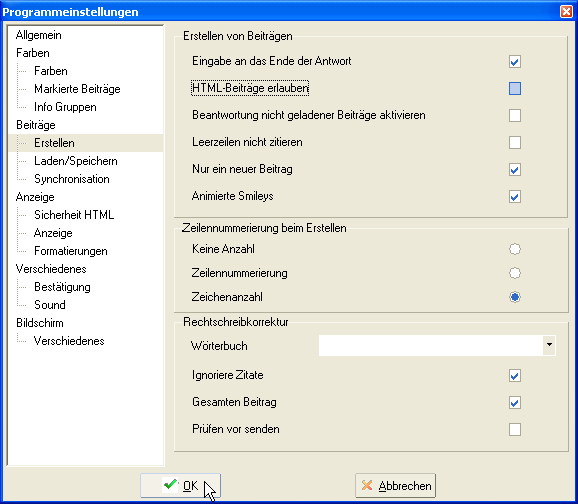
Task: Choose the Zeilennummerierung radio option
Action: coord(515,273)
